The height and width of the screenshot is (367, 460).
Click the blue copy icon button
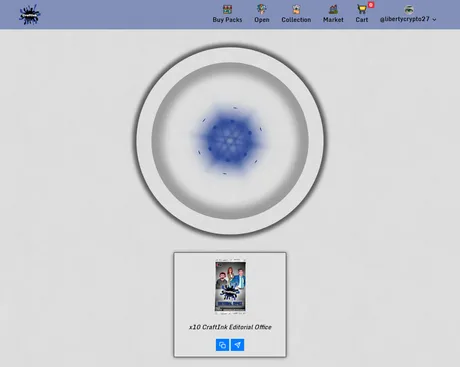click(222, 345)
